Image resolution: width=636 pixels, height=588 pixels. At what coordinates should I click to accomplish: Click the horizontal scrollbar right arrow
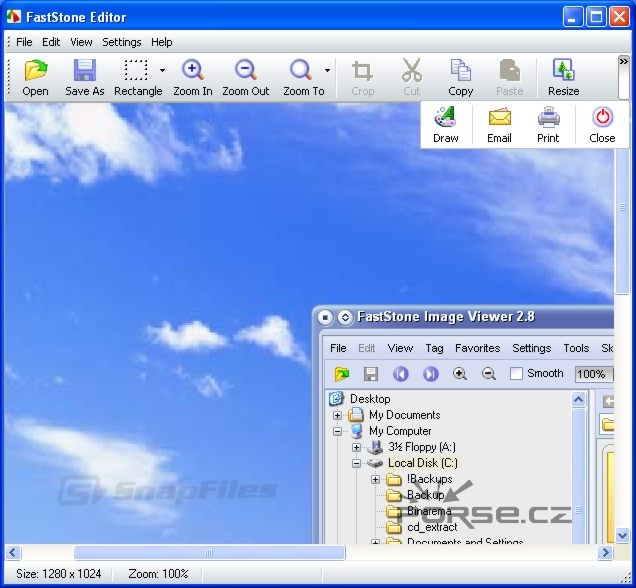(606, 552)
